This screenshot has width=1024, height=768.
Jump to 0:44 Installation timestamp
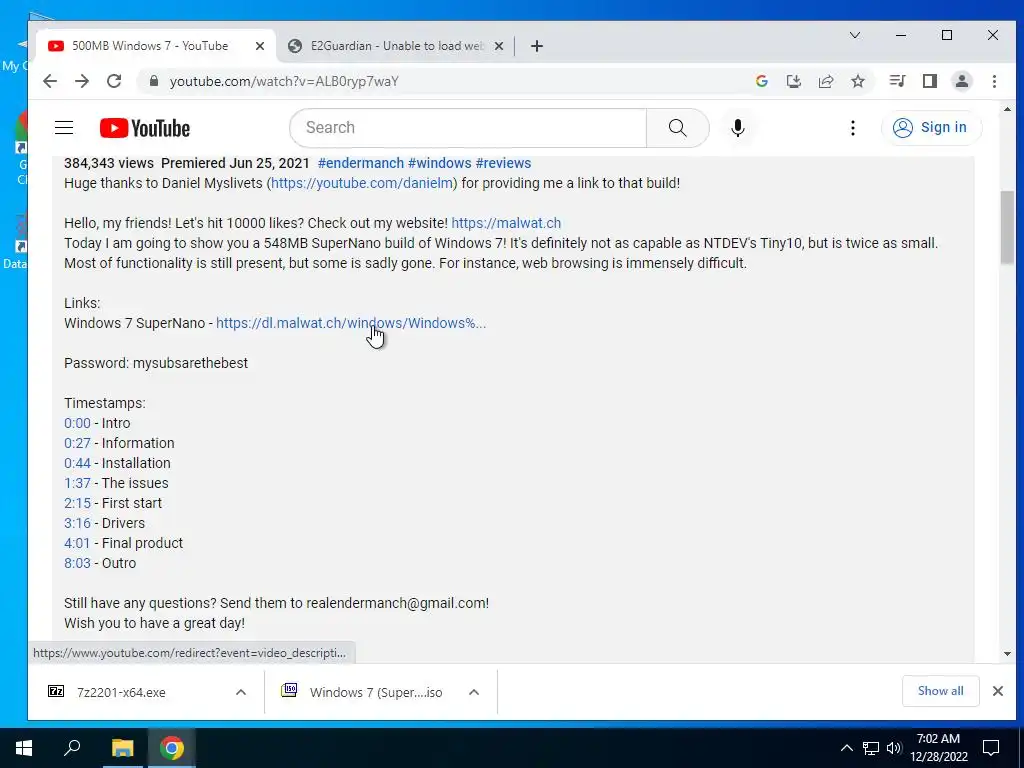[x=77, y=463]
